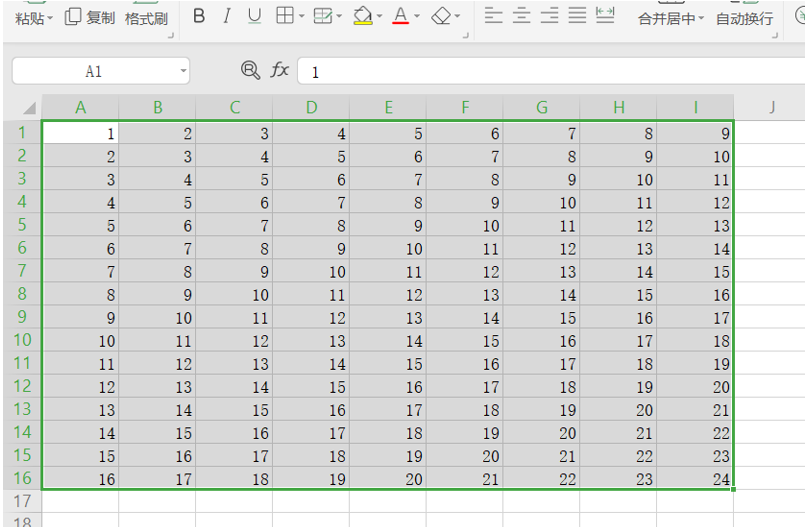806x527 pixels.
Task: Click the selection fill handle
Action: [734, 489]
